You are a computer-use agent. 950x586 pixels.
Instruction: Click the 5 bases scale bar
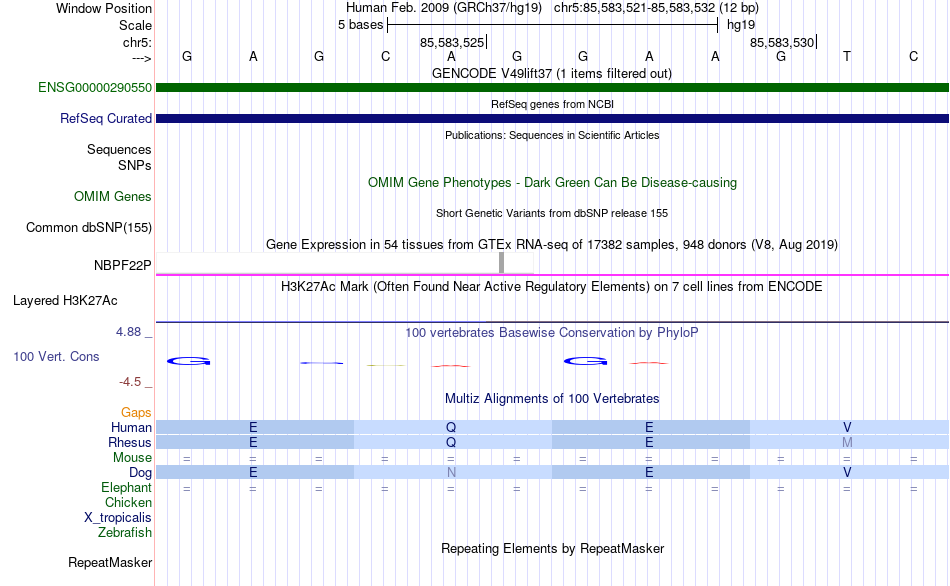pos(553,25)
